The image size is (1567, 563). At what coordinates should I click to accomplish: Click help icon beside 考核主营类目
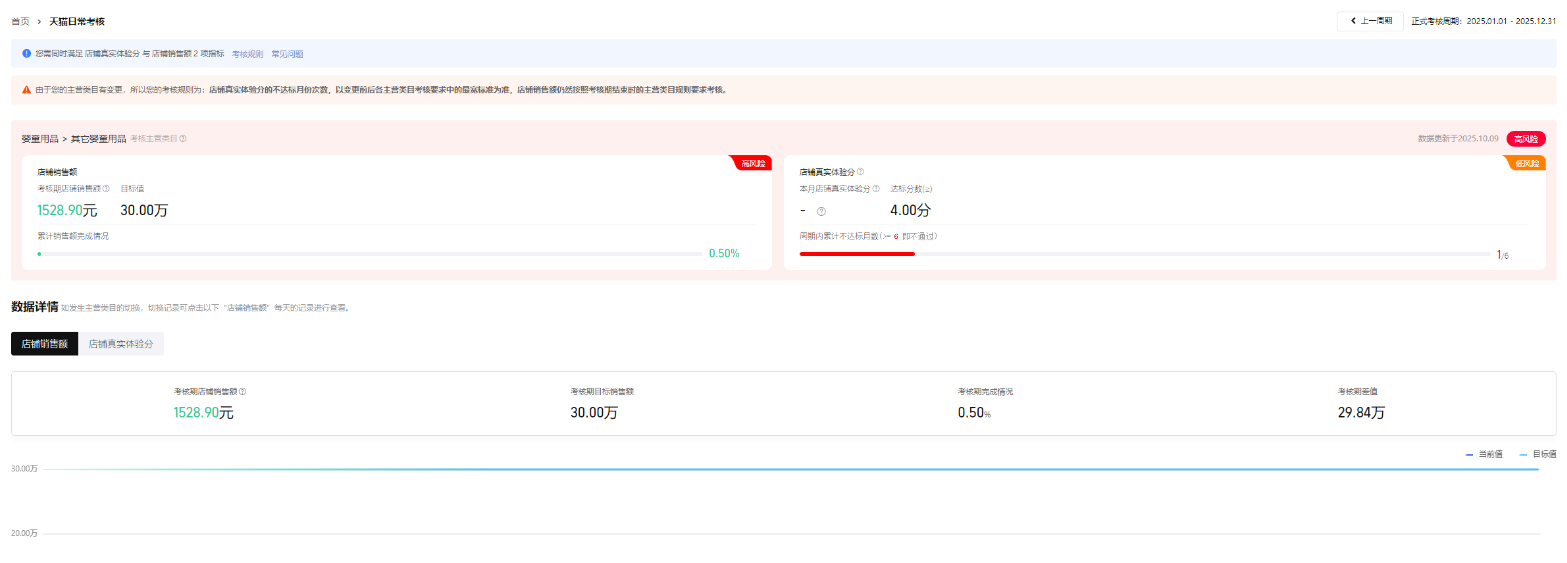(x=183, y=139)
